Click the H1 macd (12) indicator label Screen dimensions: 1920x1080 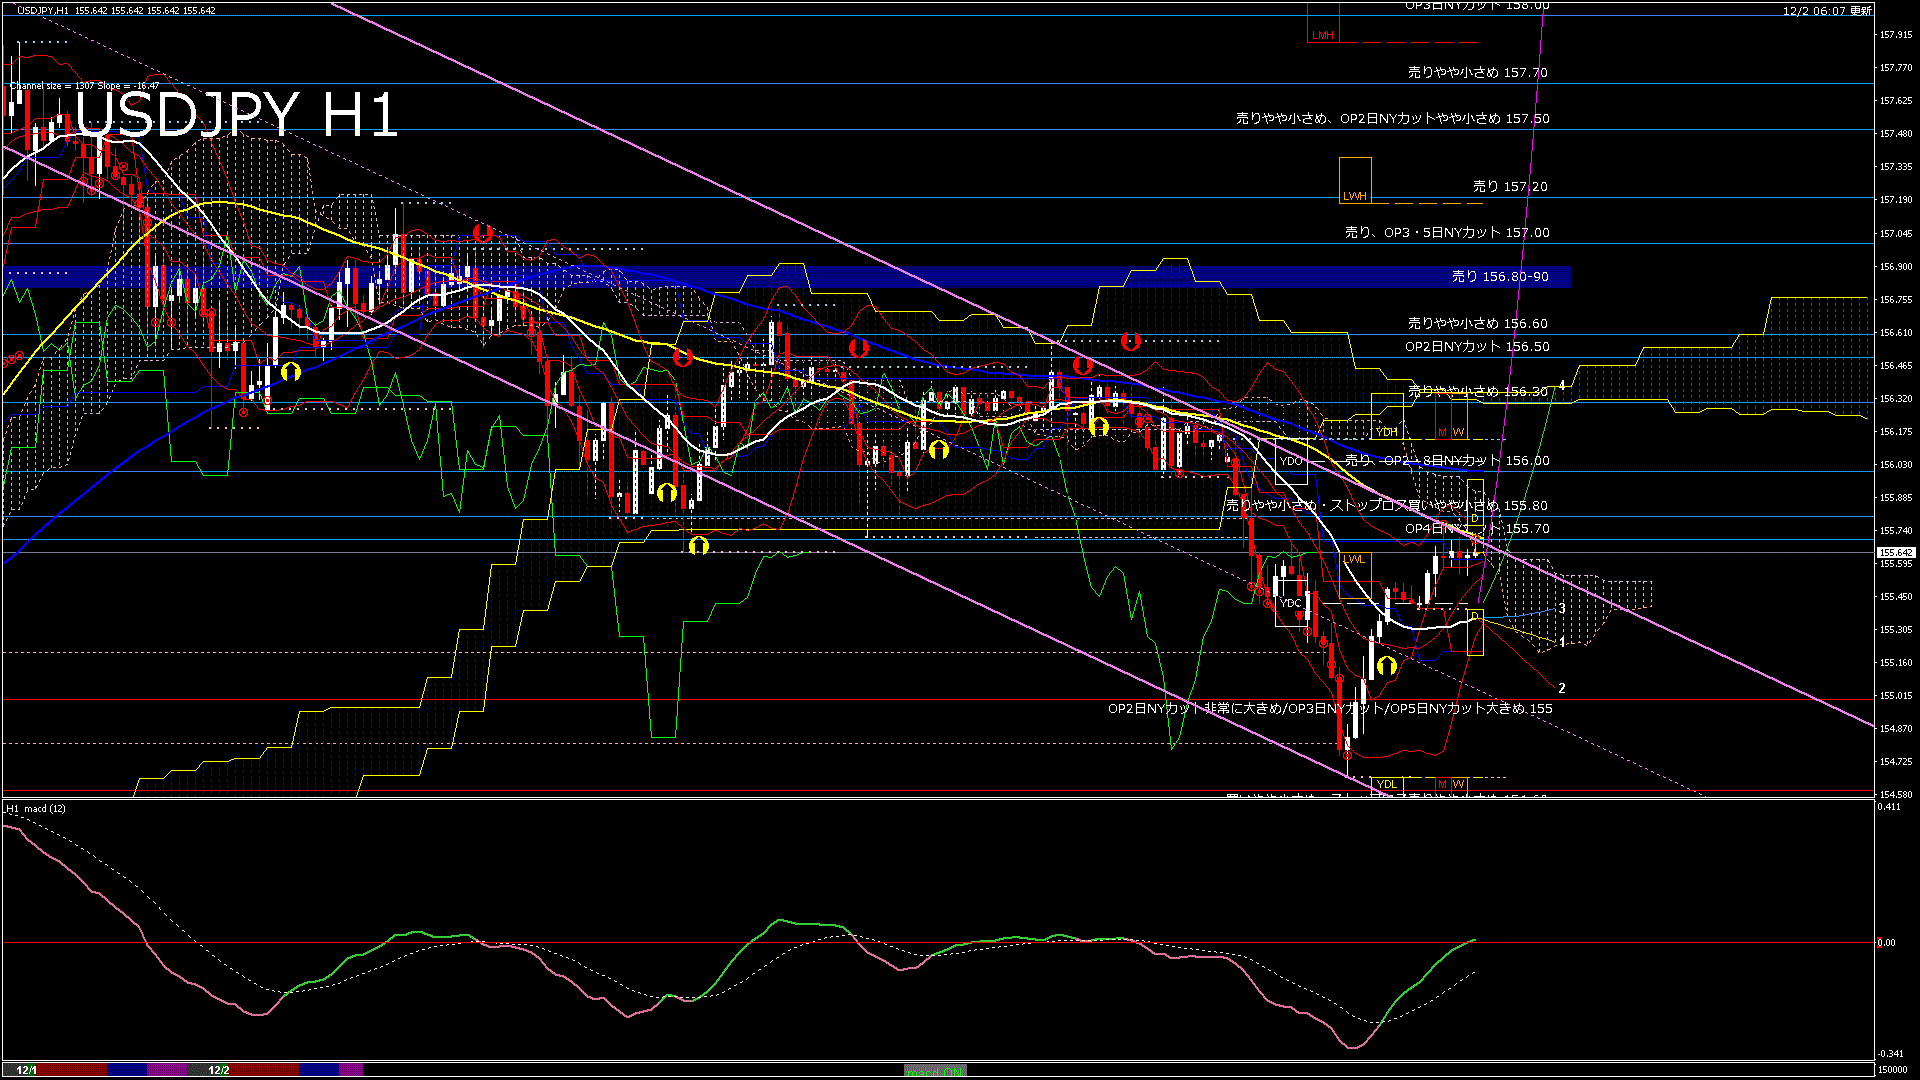36,808
